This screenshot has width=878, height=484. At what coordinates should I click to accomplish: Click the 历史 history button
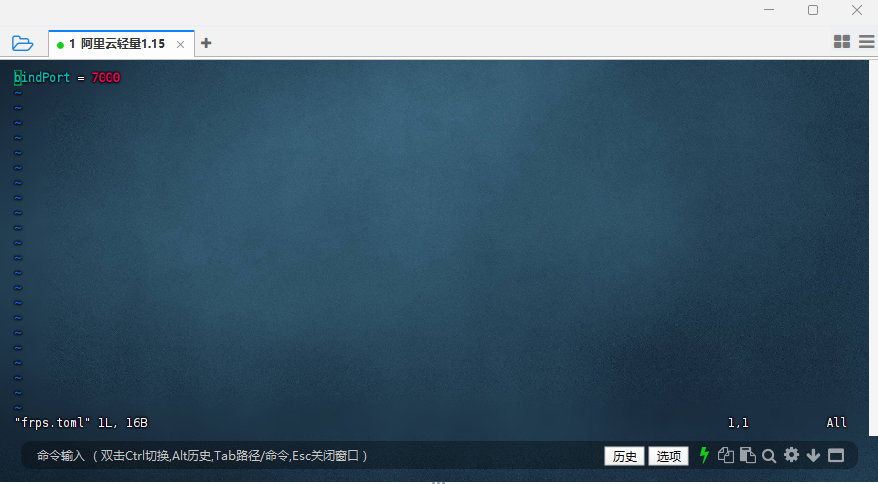point(624,456)
